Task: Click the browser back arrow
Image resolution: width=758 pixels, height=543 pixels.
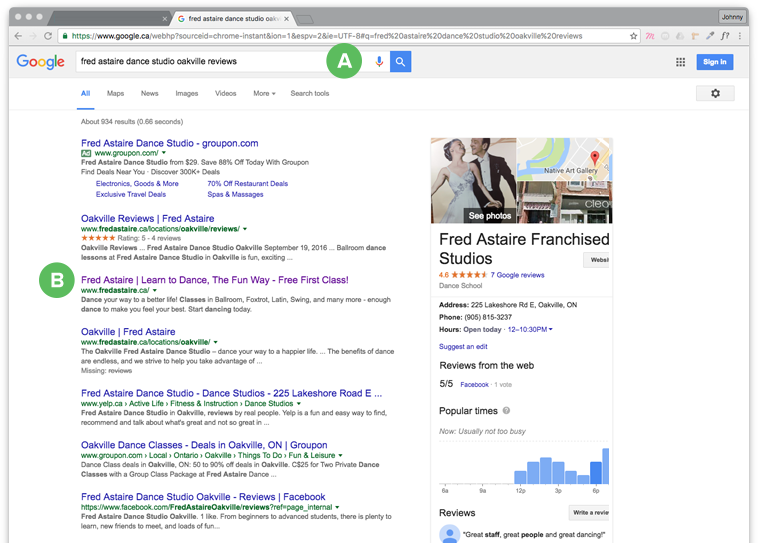Action: click(18, 36)
